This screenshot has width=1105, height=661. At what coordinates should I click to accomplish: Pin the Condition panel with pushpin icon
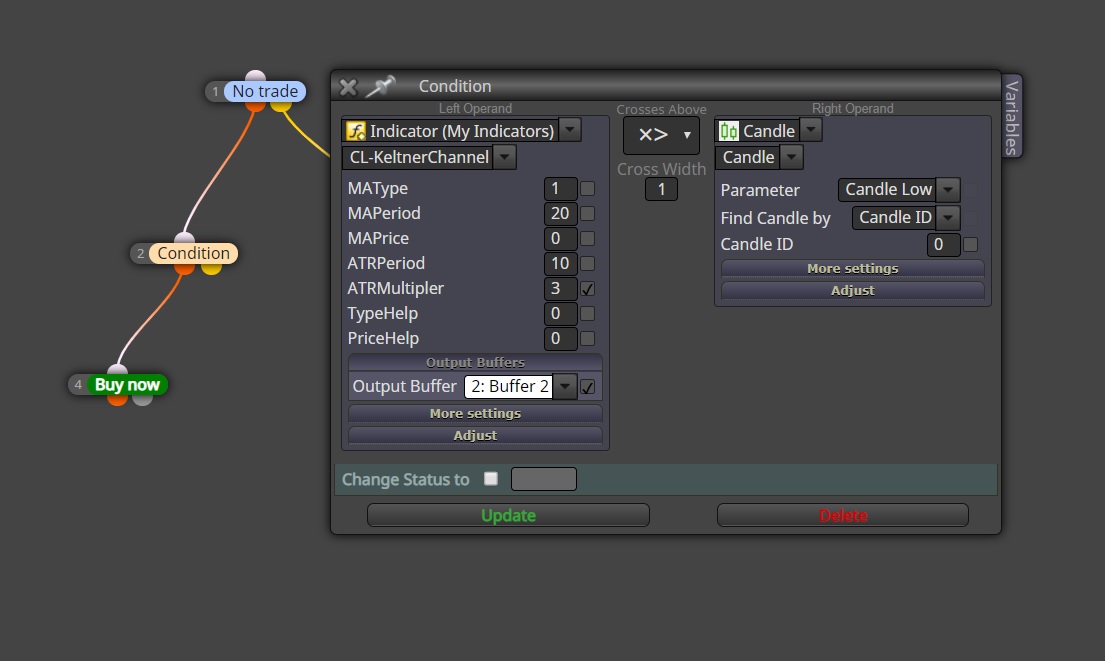click(381, 86)
